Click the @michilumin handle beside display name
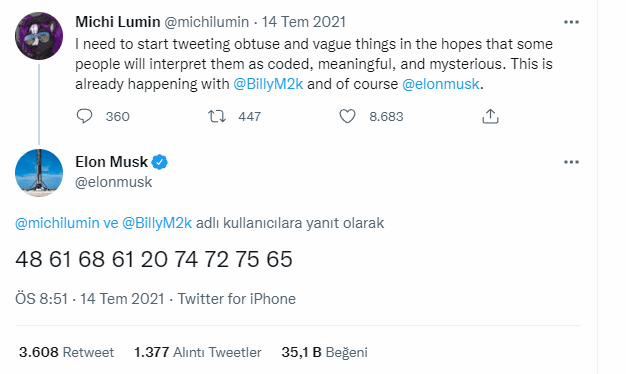The width and height of the screenshot is (626, 374). [206, 22]
